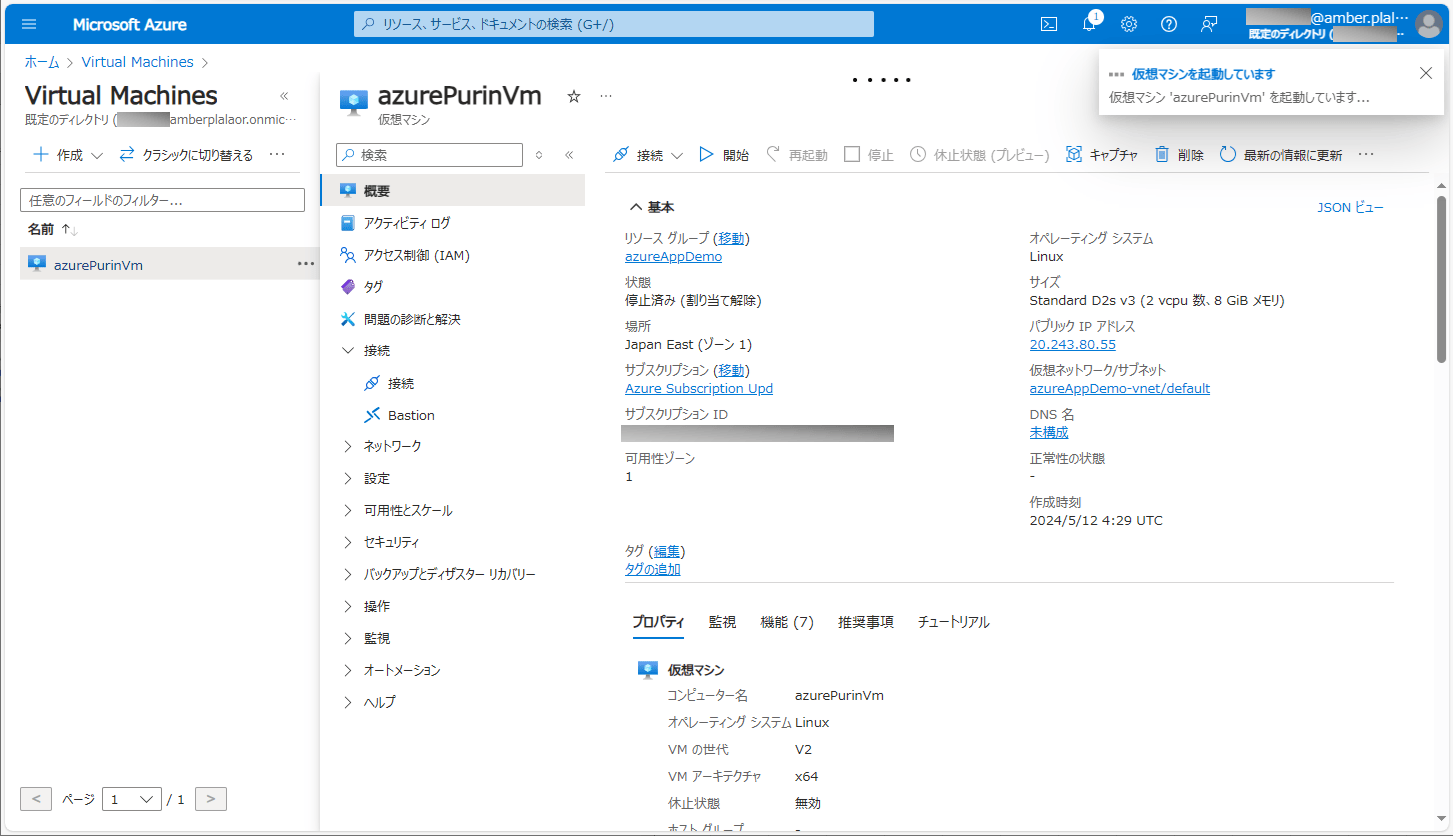Expand the 監視 menu group
The image size is (1453, 836).
[348, 638]
